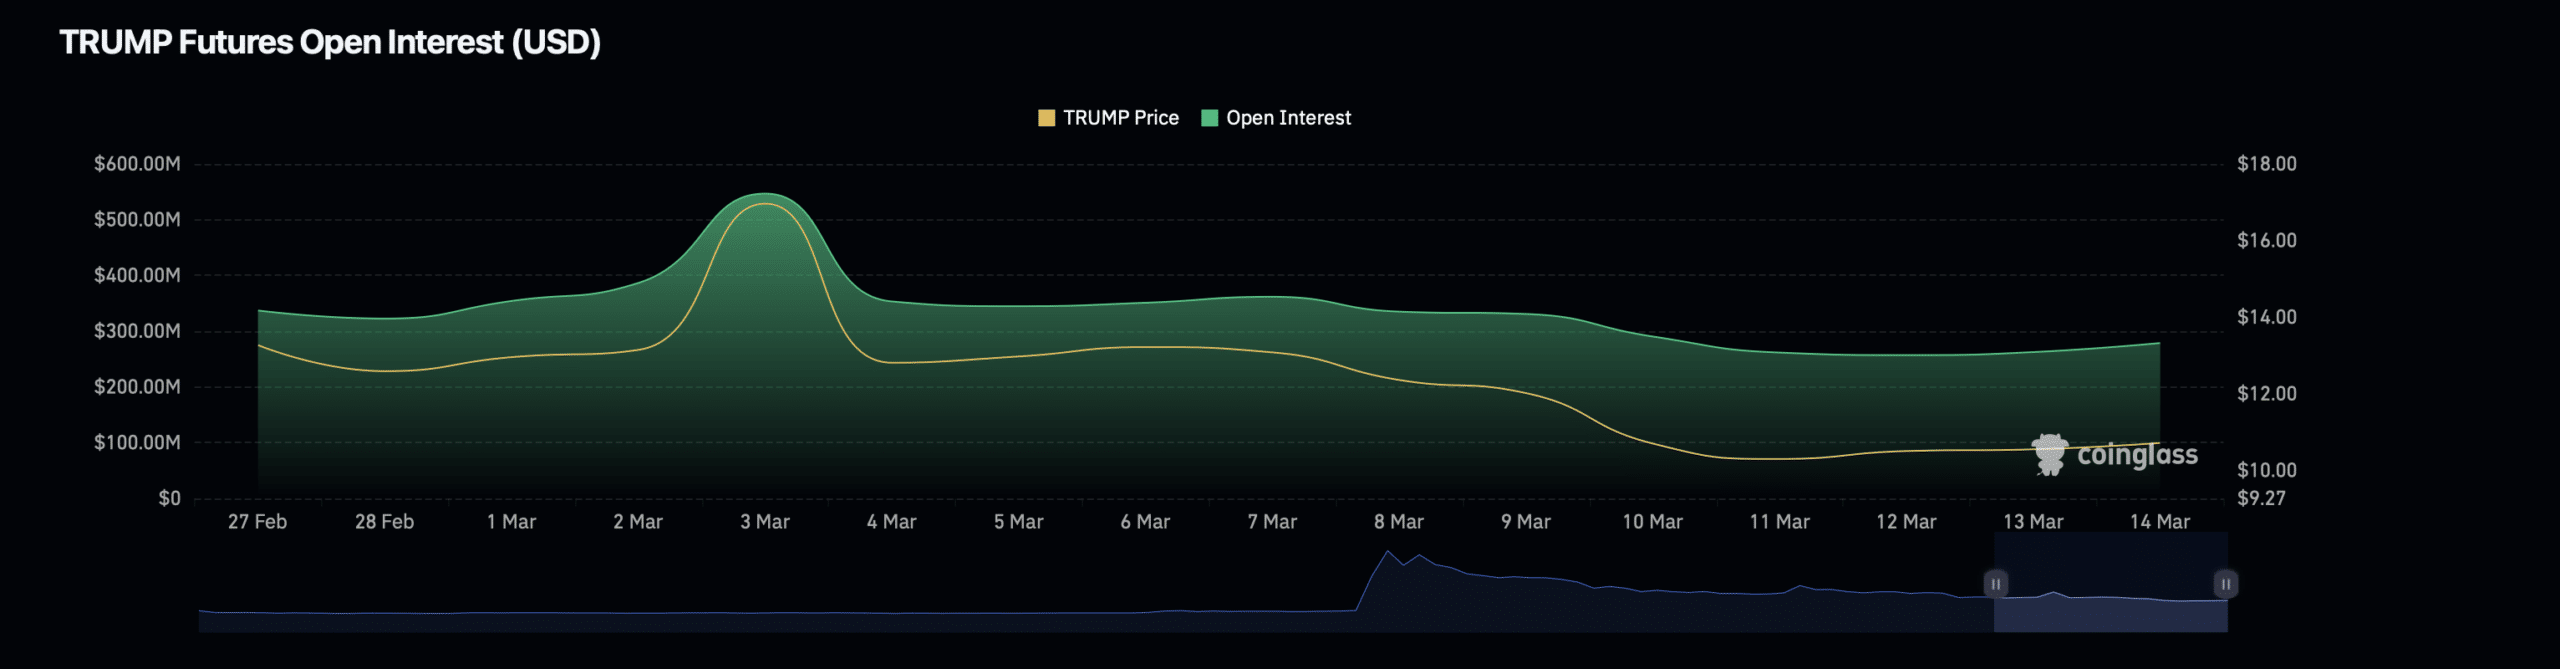Click the 3 Mar date label

click(765, 522)
